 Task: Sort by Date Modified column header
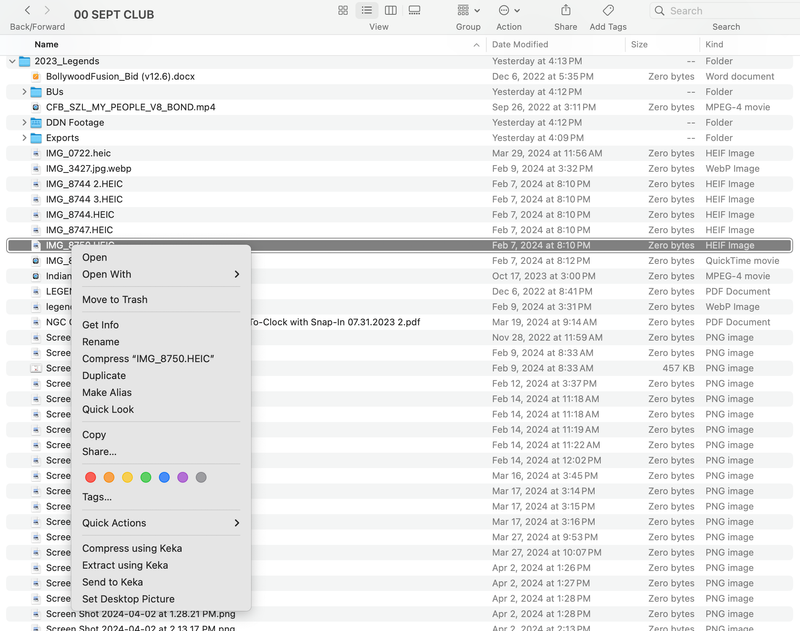[x=520, y=45]
